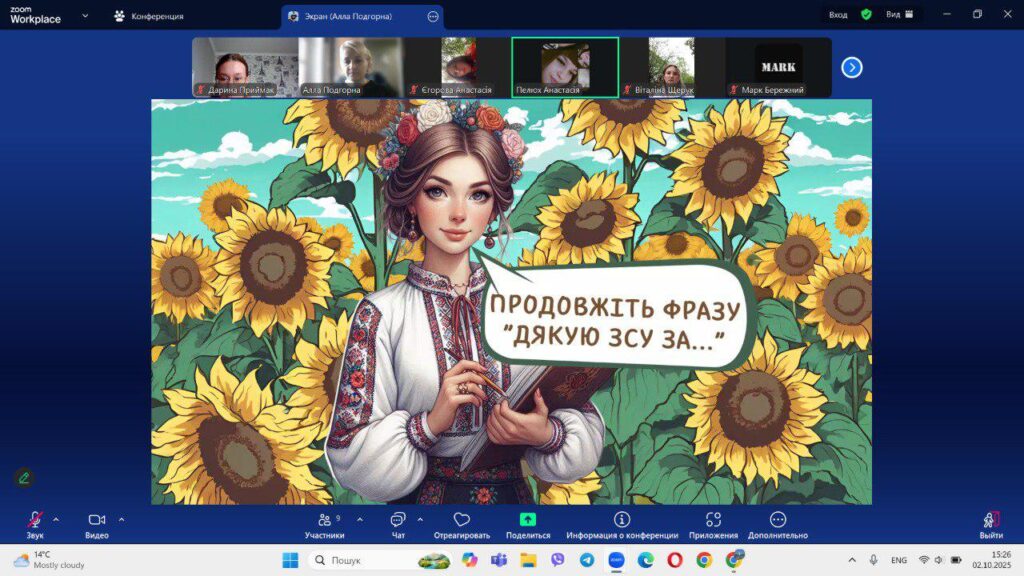Viewport: 1024px width, 576px height.
Task: Open the Участники participants panel
Action: click(324, 520)
